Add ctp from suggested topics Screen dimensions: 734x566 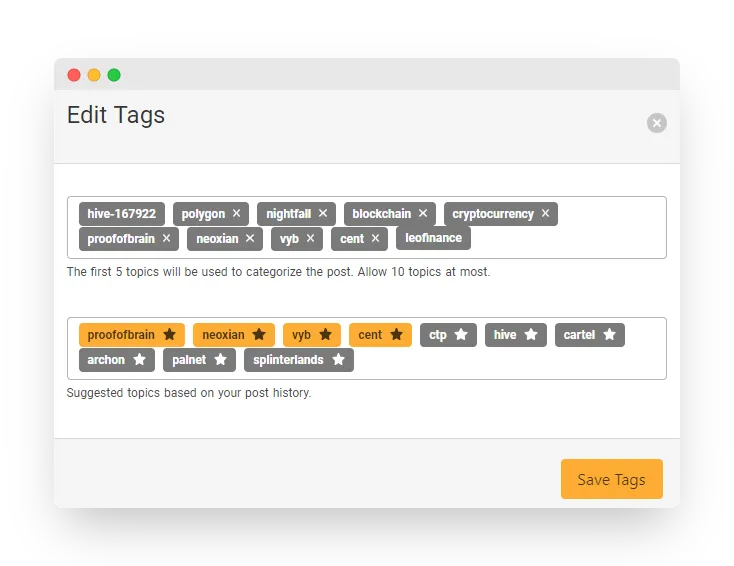[x=448, y=335]
